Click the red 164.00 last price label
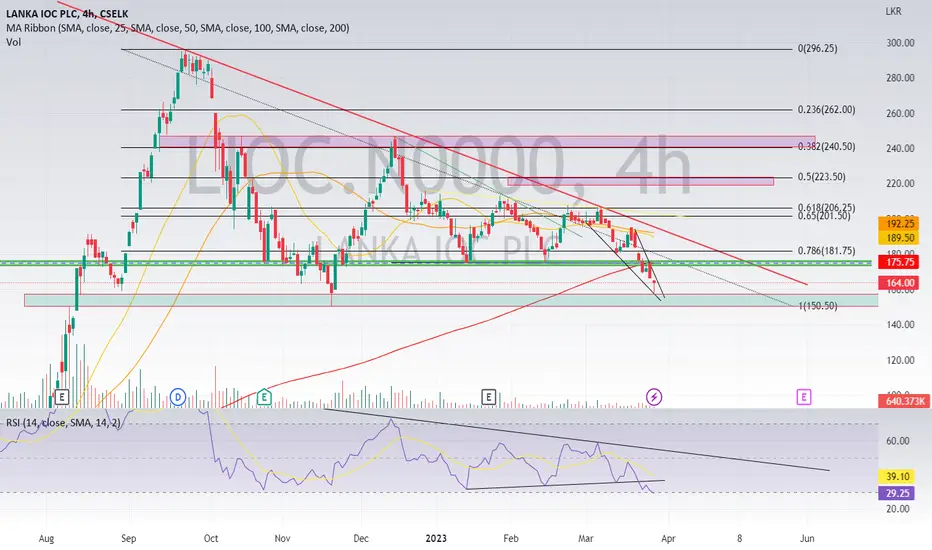This screenshot has width=932, height=550. tap(900, 283)
